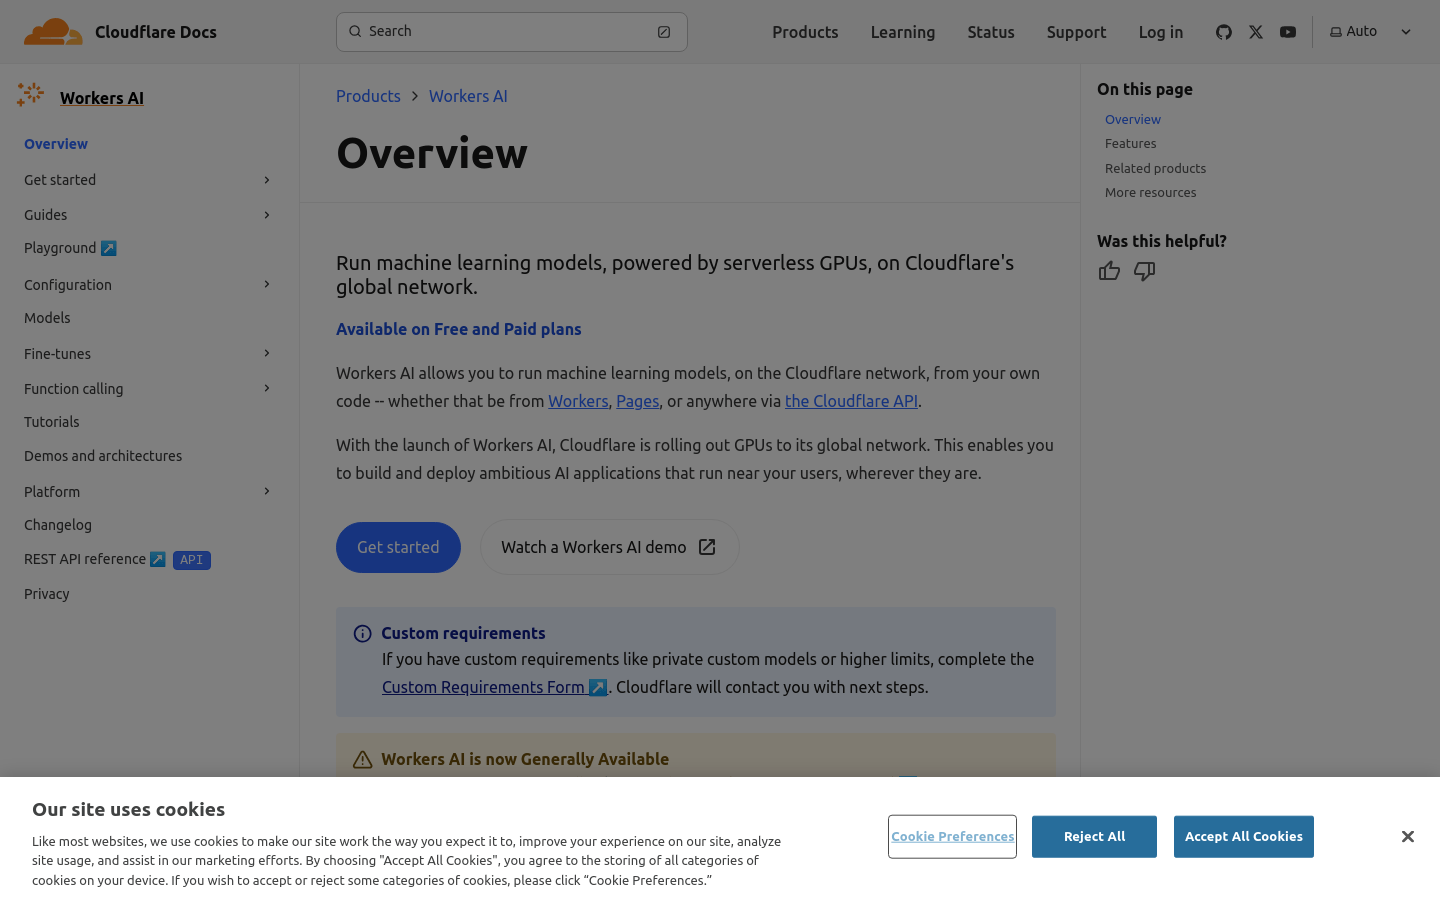
Task: Follow the Cloudflare API inline link
Action: [851, 401]
